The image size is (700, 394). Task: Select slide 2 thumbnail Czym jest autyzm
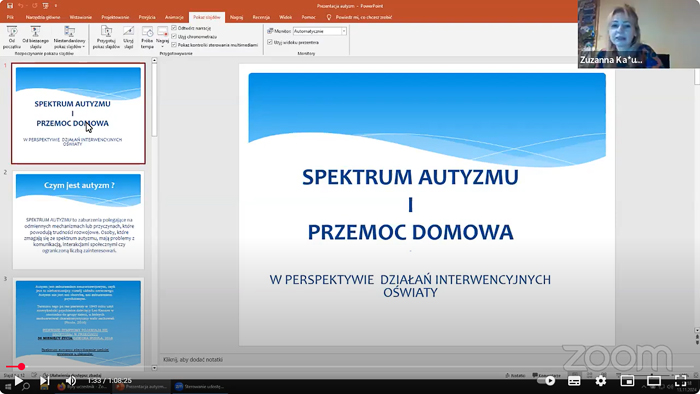tap(78, 220)
